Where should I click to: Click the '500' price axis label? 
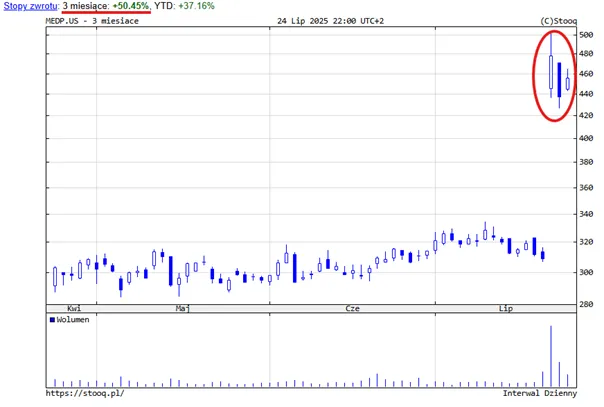pyautogui.click(x=586, y=35)
